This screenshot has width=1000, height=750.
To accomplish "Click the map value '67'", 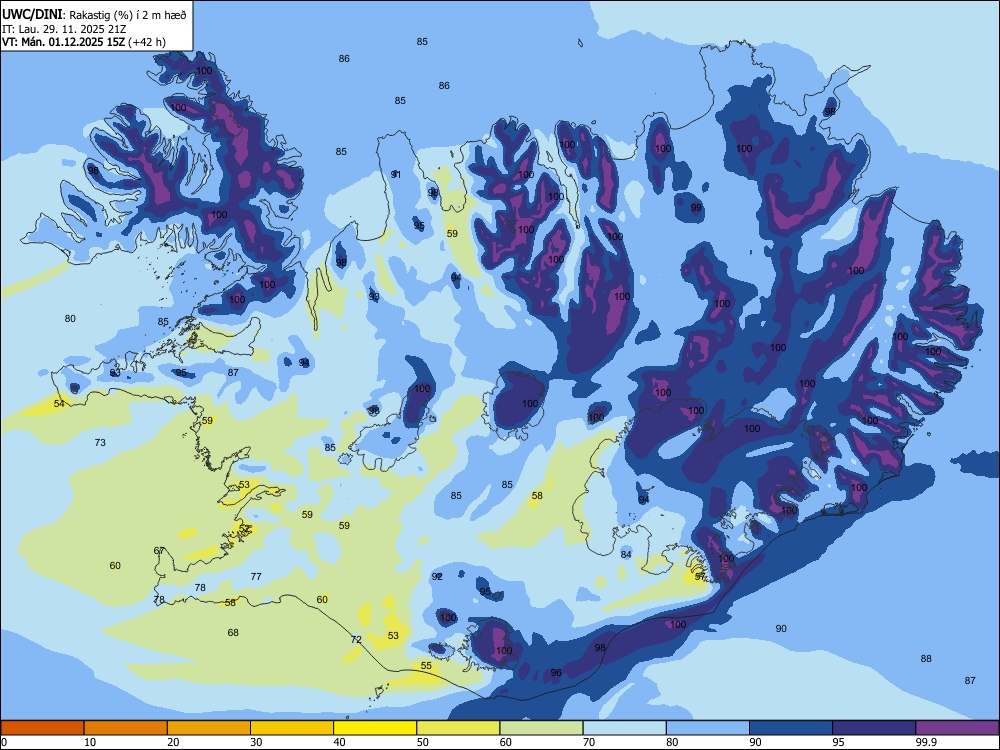I will (x=159, y=551).
